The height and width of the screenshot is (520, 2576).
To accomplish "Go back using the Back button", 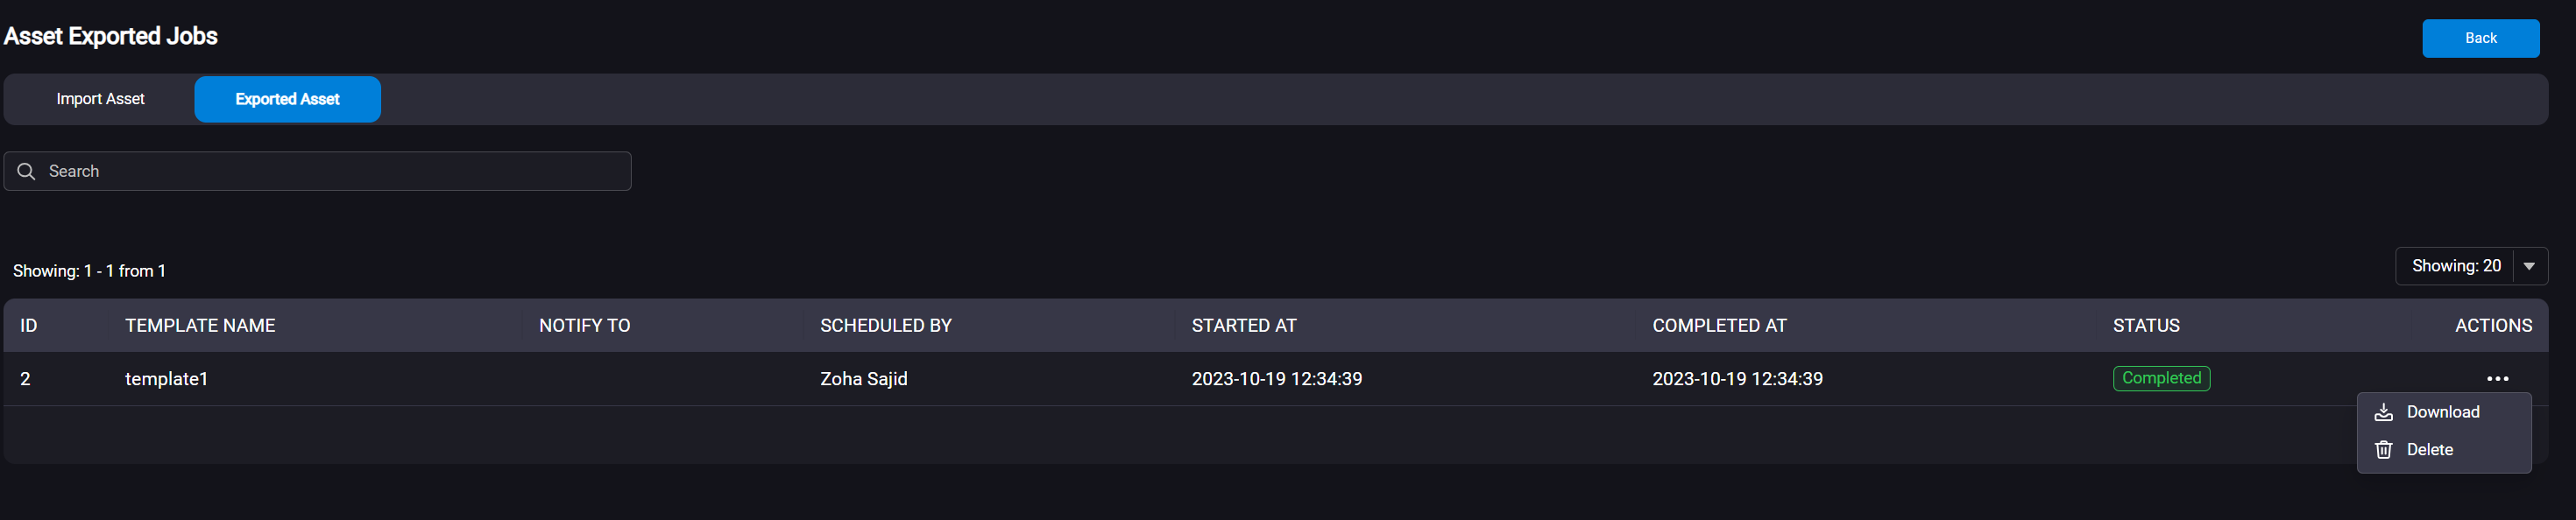I will click(2480, 38).
